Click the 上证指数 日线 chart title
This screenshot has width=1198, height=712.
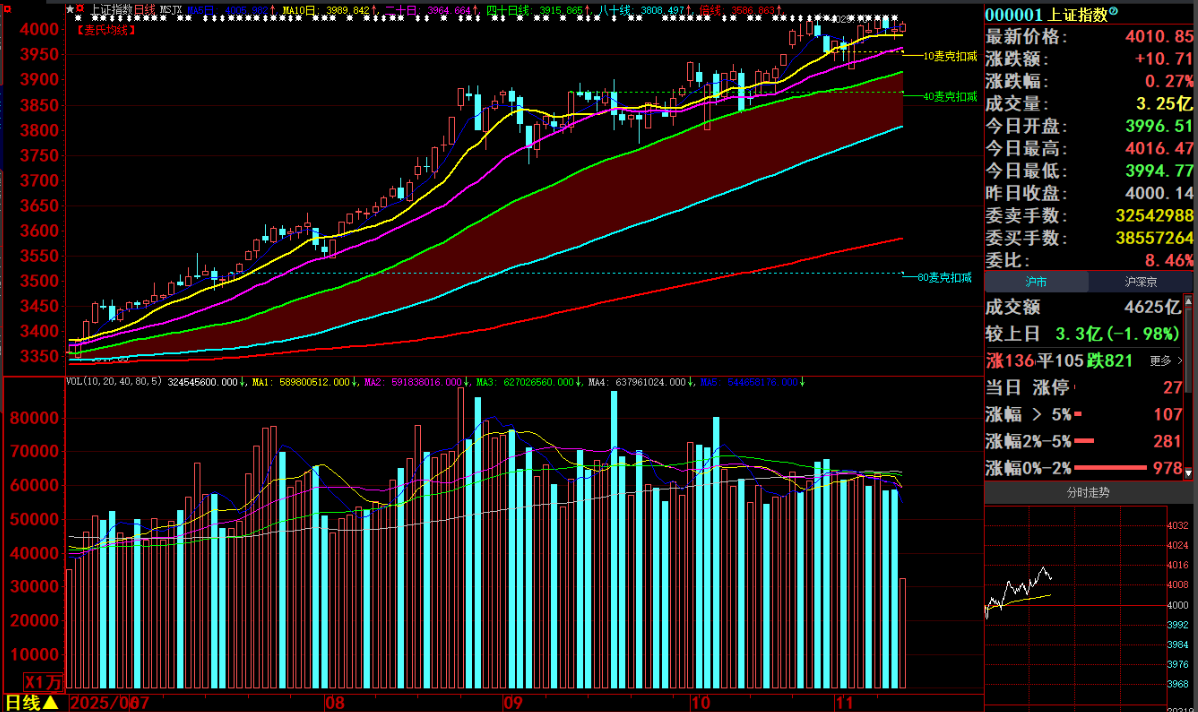(x=122, y=10)
